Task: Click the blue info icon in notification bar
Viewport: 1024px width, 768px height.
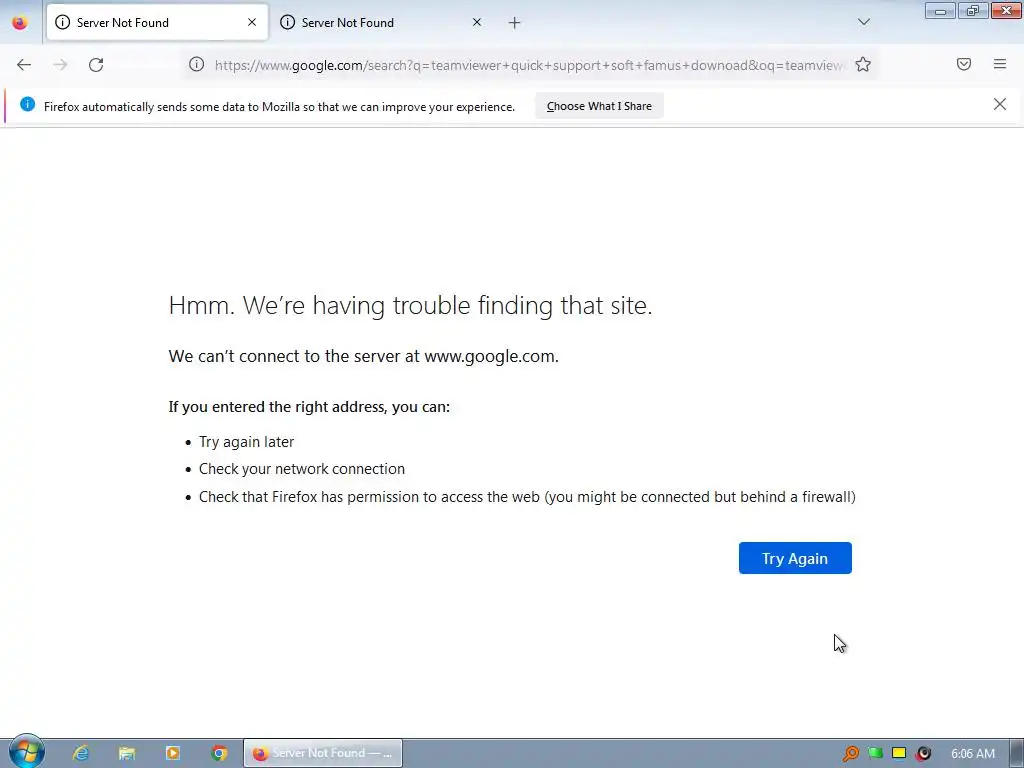Action: point(27,104)
